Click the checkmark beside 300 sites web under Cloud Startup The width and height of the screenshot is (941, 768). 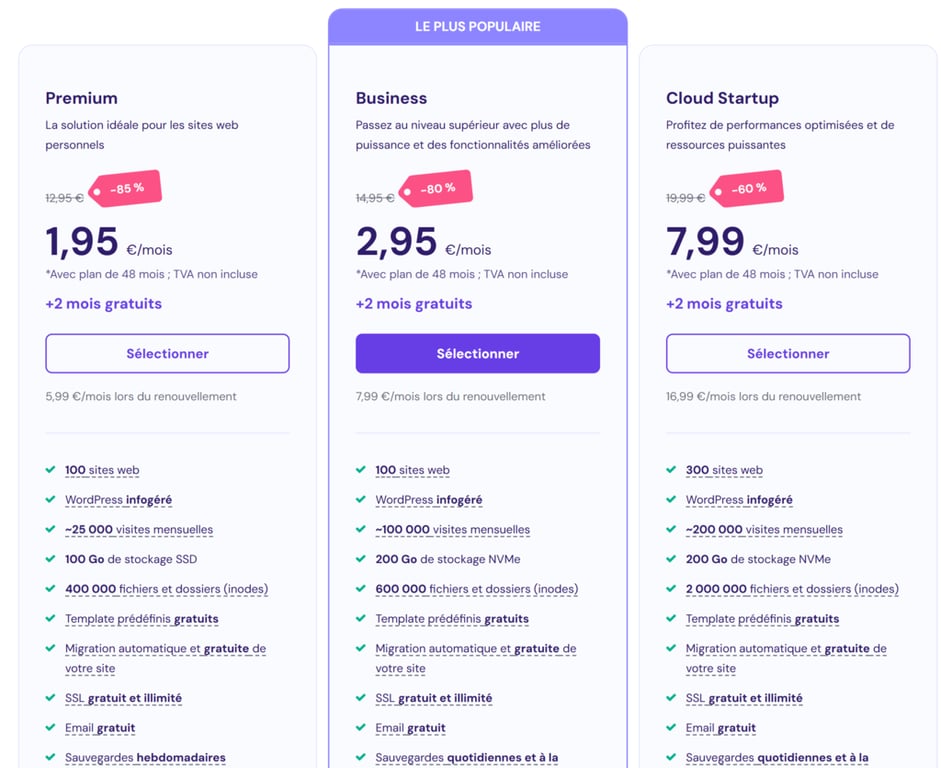(x=672, y=470)
